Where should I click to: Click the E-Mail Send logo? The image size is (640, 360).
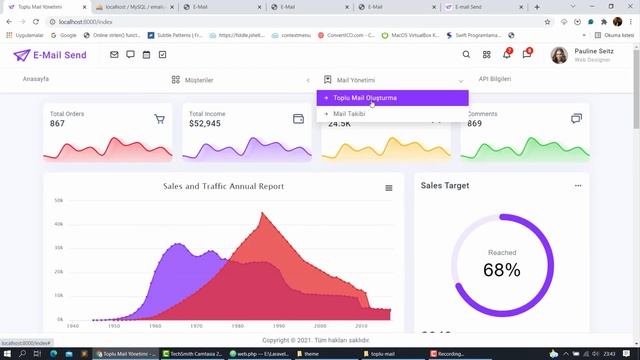point(50,55)
